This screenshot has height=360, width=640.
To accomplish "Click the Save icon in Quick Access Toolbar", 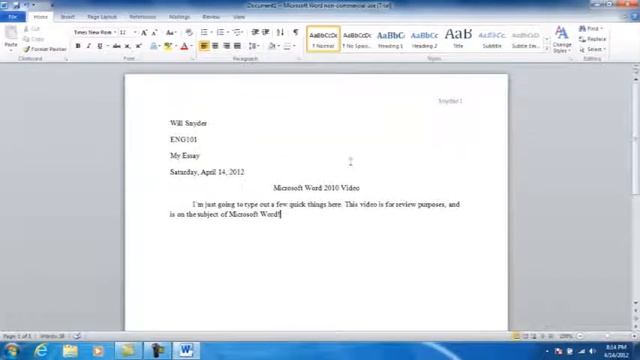I will pyautogui.click(x=16, y=5).
